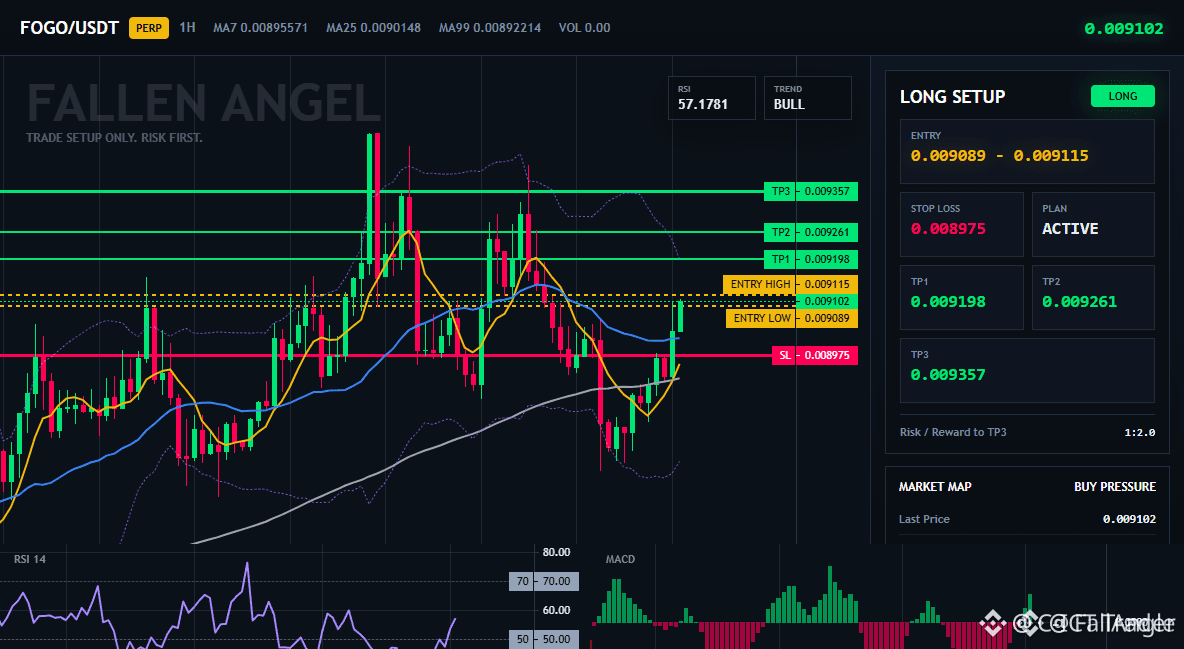The width and height of the screenshot is (1184, 649).
Task: Click the MARKET MAP heading
Action: point(935,487)
